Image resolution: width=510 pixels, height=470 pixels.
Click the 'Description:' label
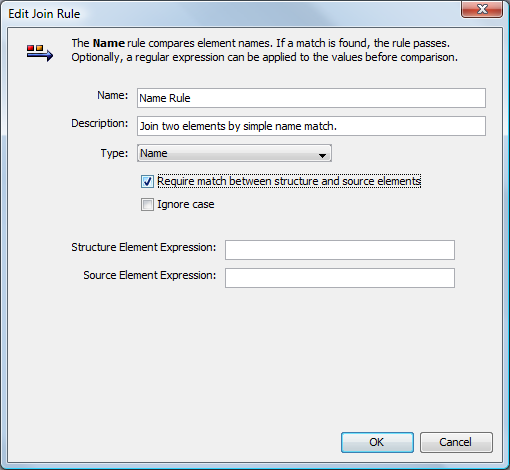pos(100,124)
